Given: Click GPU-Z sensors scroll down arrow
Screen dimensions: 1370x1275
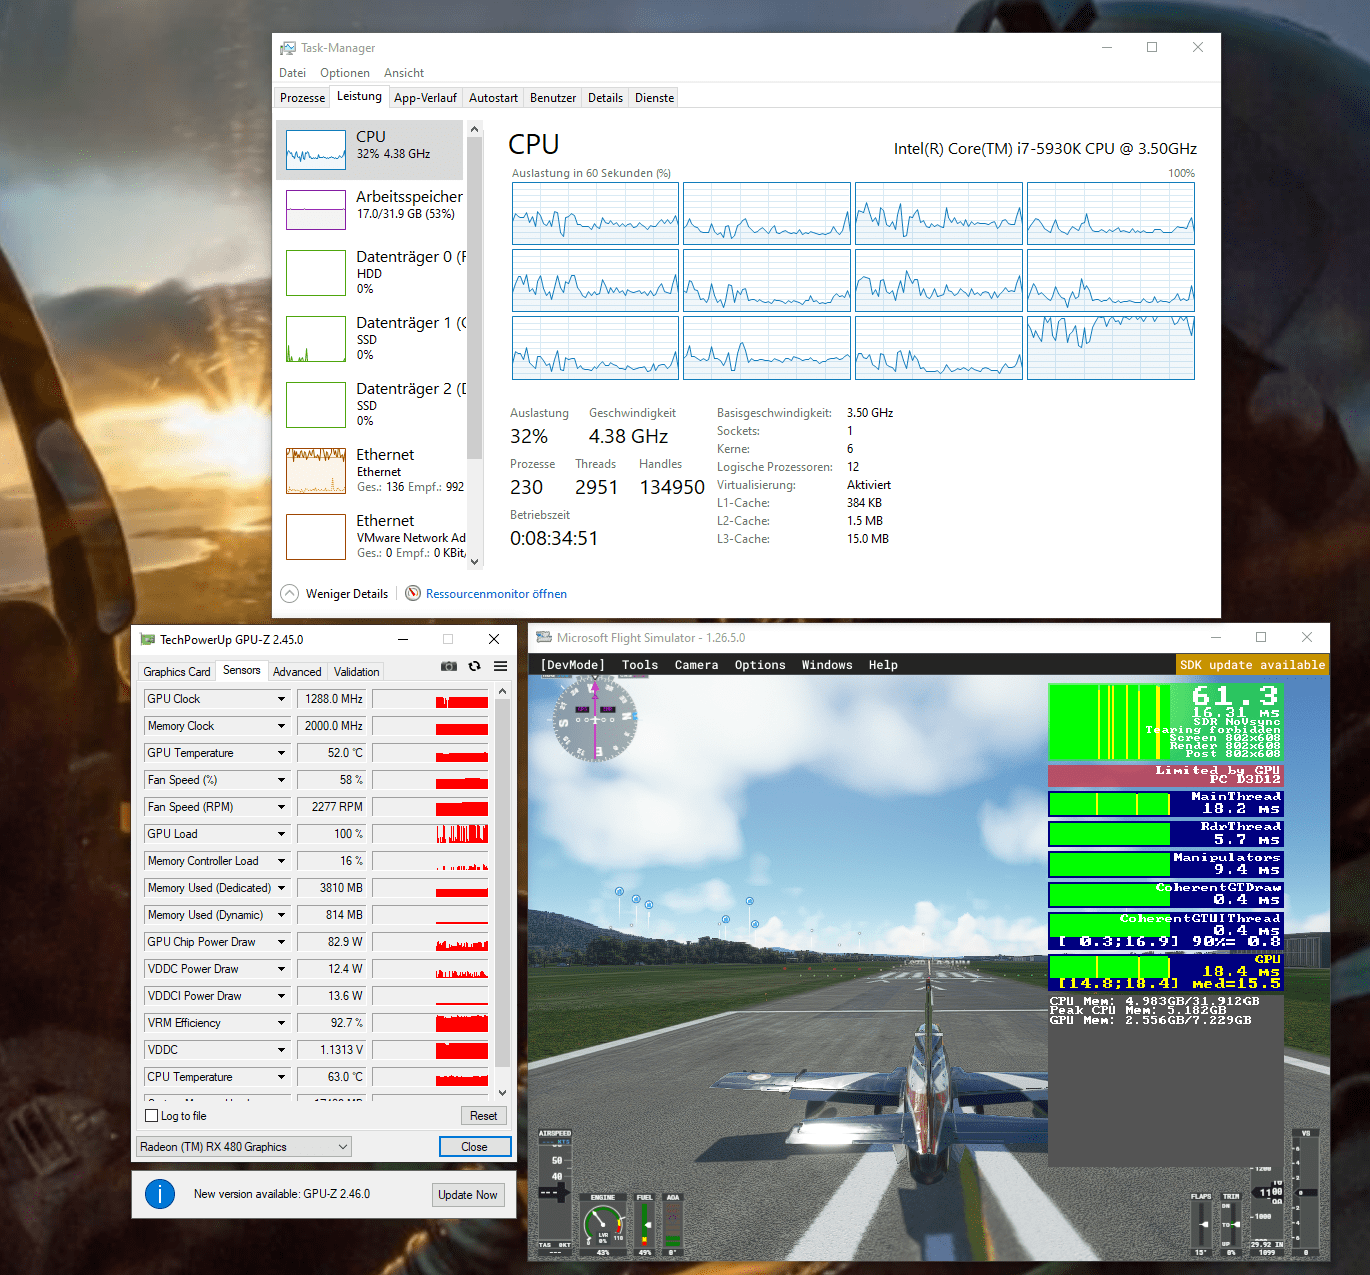Looking at the screenshot, I should pyautogui.click(x=502, y=1093).
